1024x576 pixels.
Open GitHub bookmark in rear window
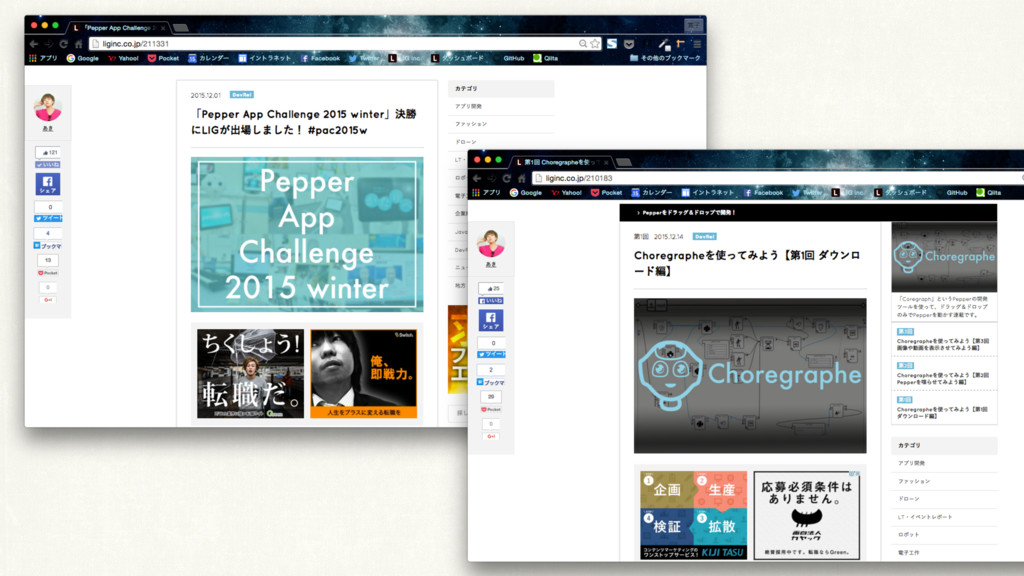click(513, 58)
